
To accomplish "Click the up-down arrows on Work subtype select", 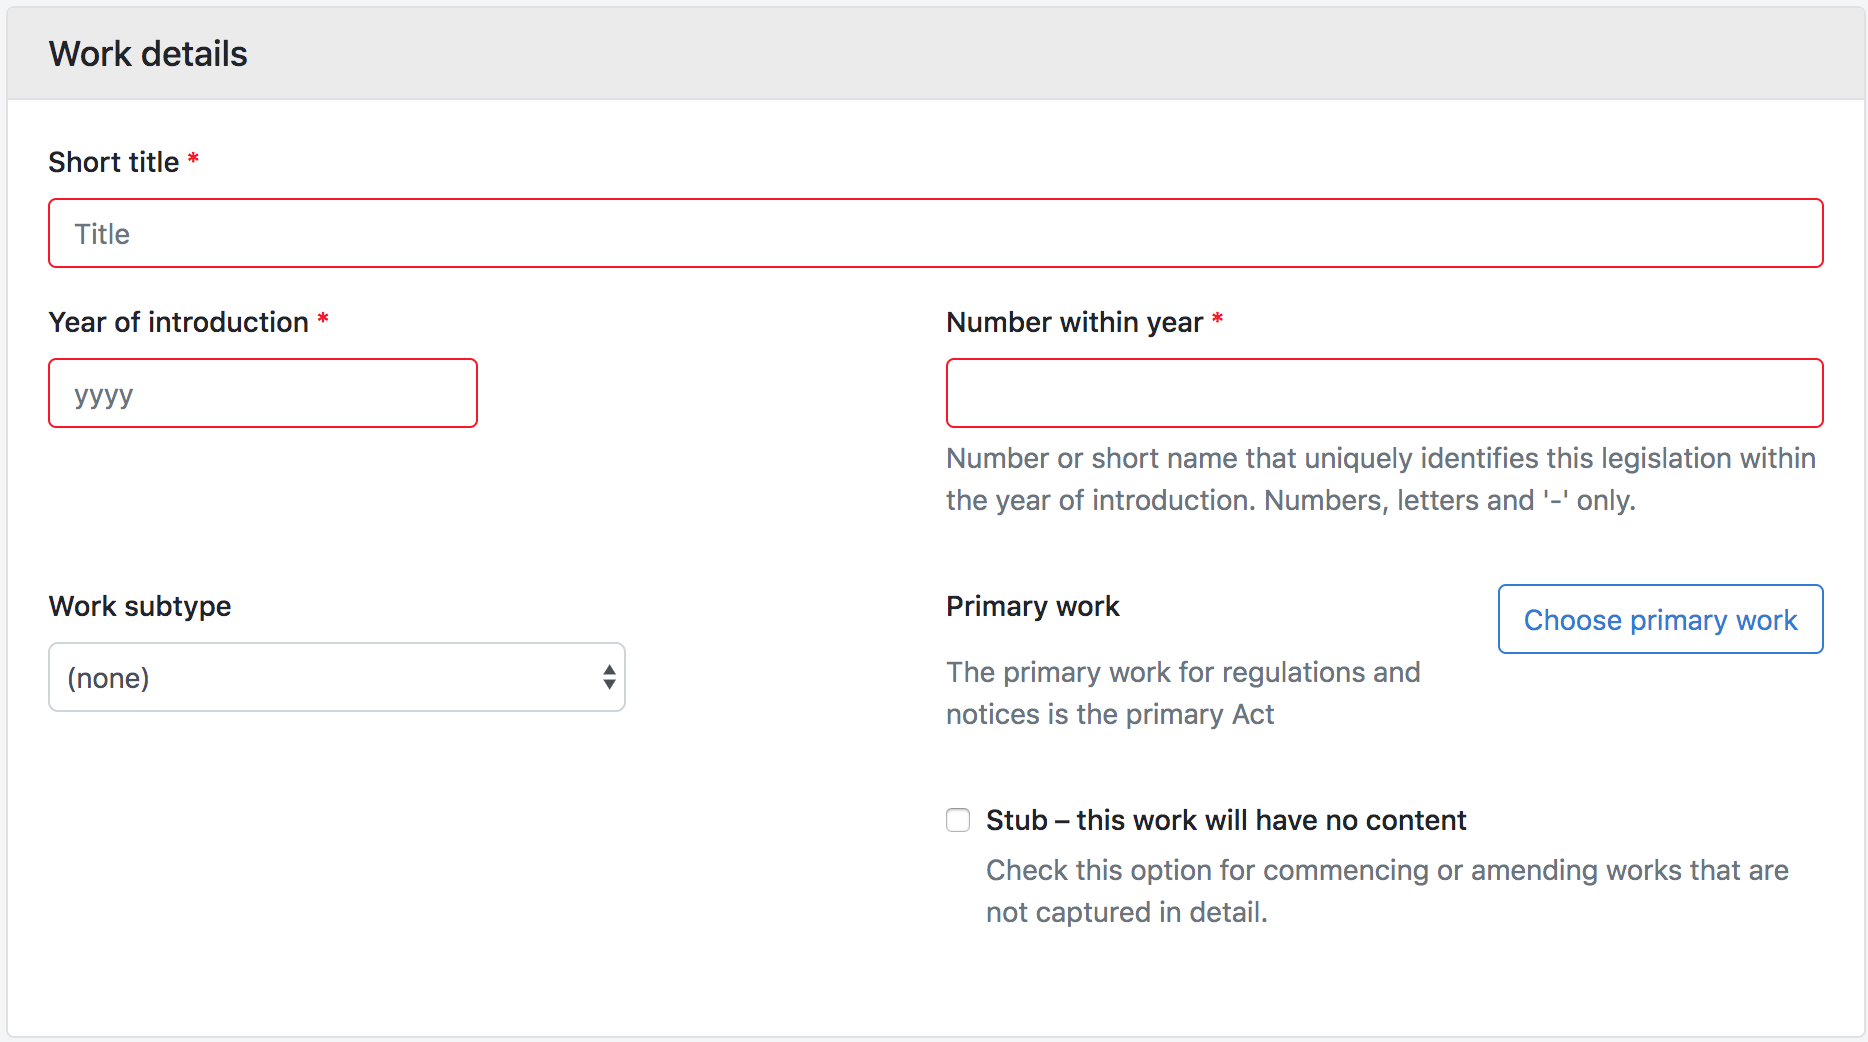I will coord(609,677).
